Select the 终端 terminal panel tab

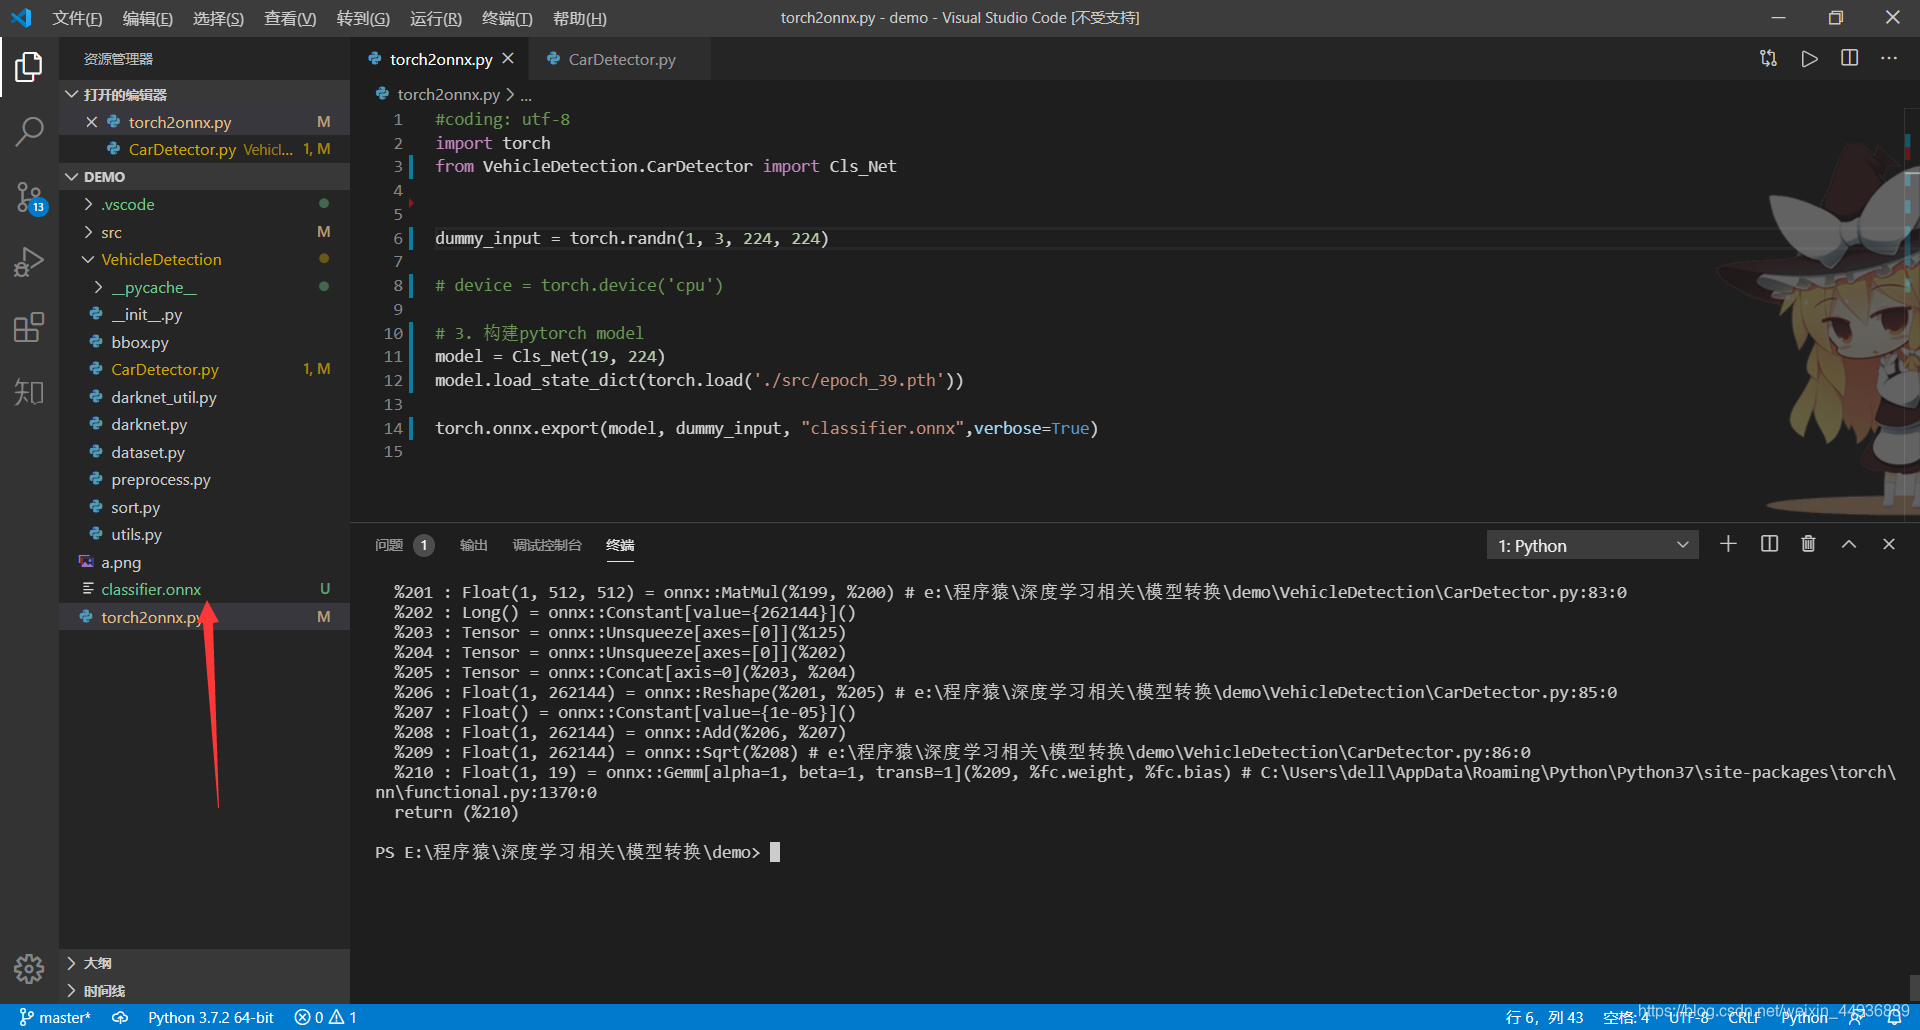click(620, 545)
